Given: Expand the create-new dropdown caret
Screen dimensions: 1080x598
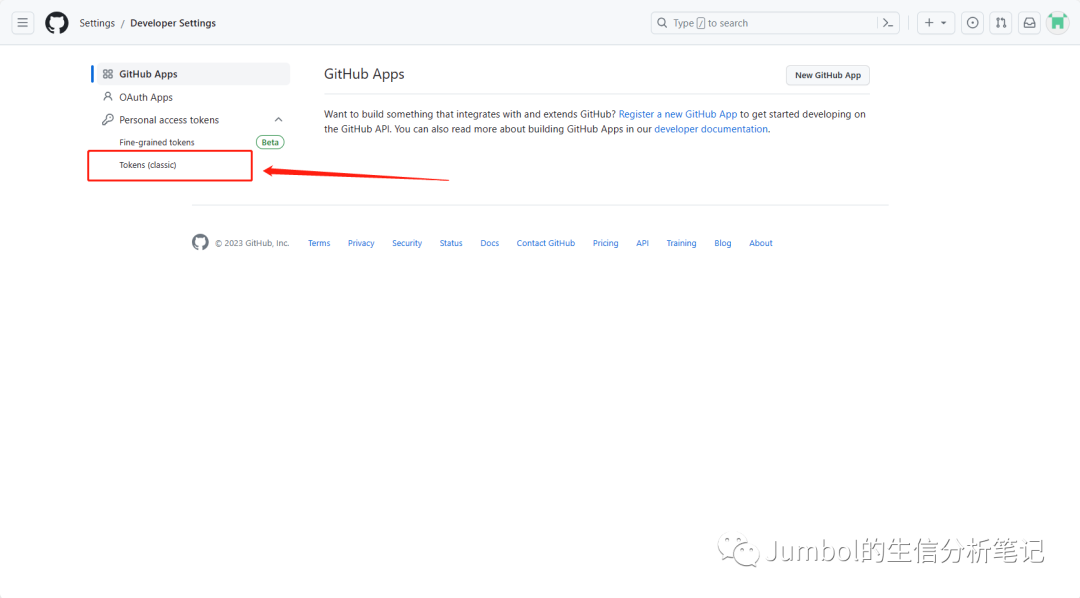Looking at the screenshot, I should click(944, 23).
